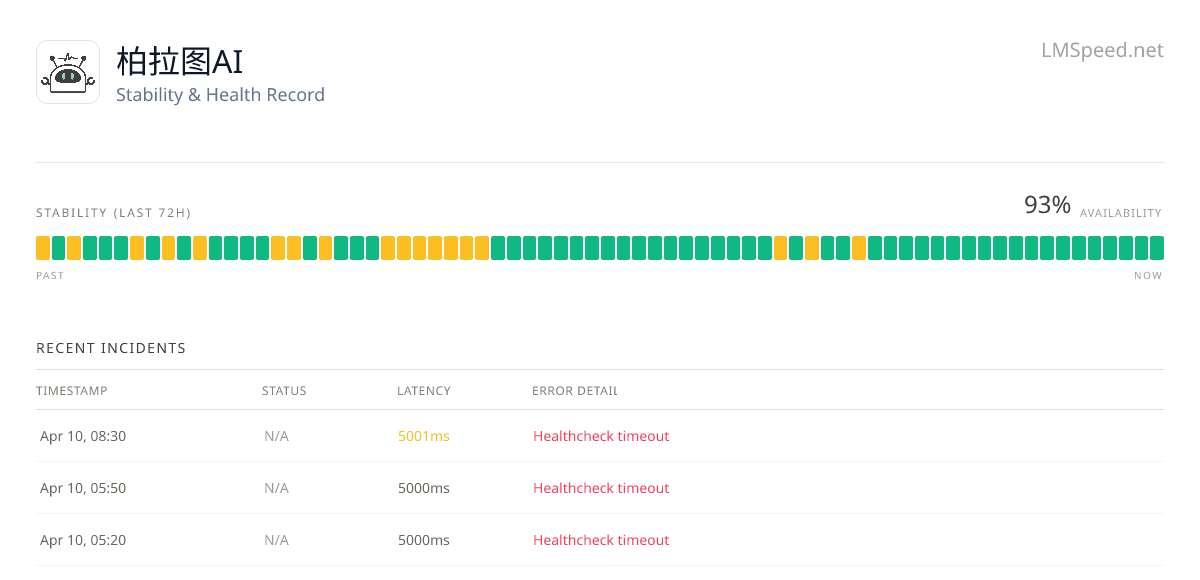Select the rightmost green stability bar above NOW

(x=1157, y=248)
